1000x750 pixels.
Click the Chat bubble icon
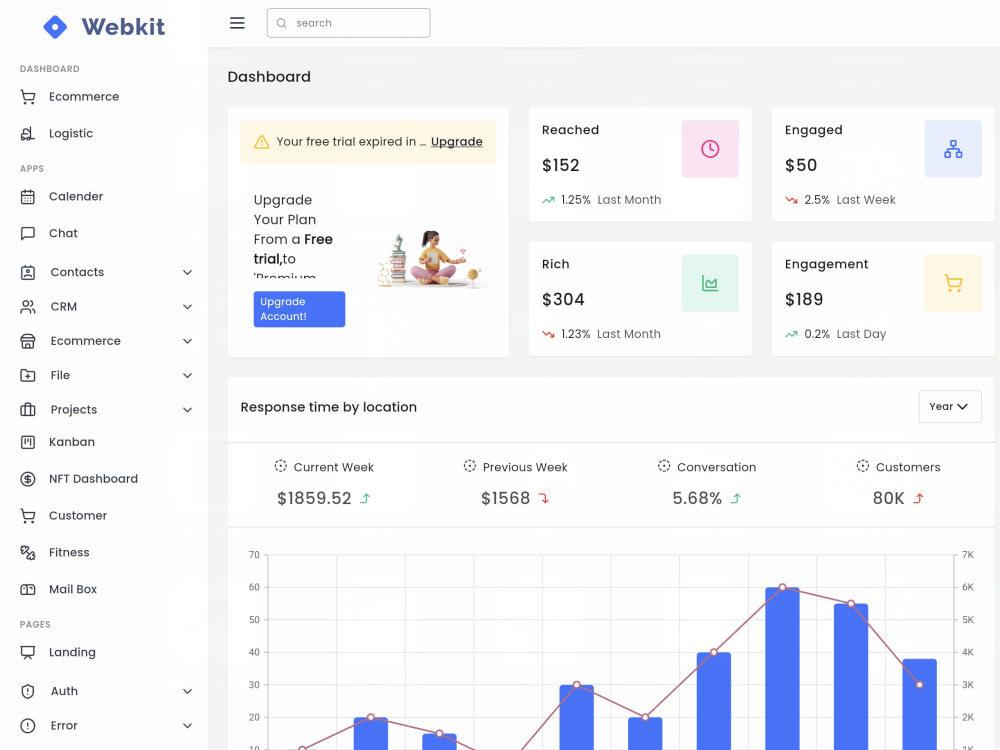pyautogui.click(x=27, y=233)
